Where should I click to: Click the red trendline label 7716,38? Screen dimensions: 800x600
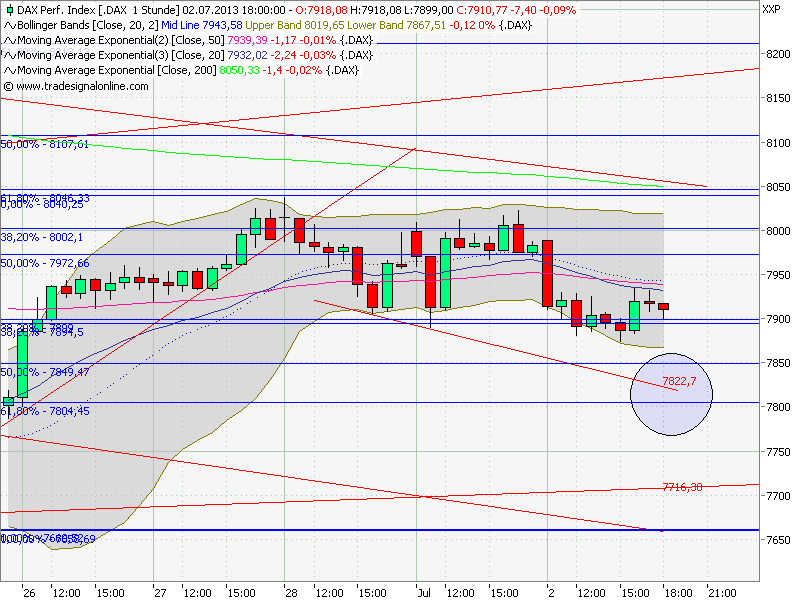click(682, 487)
